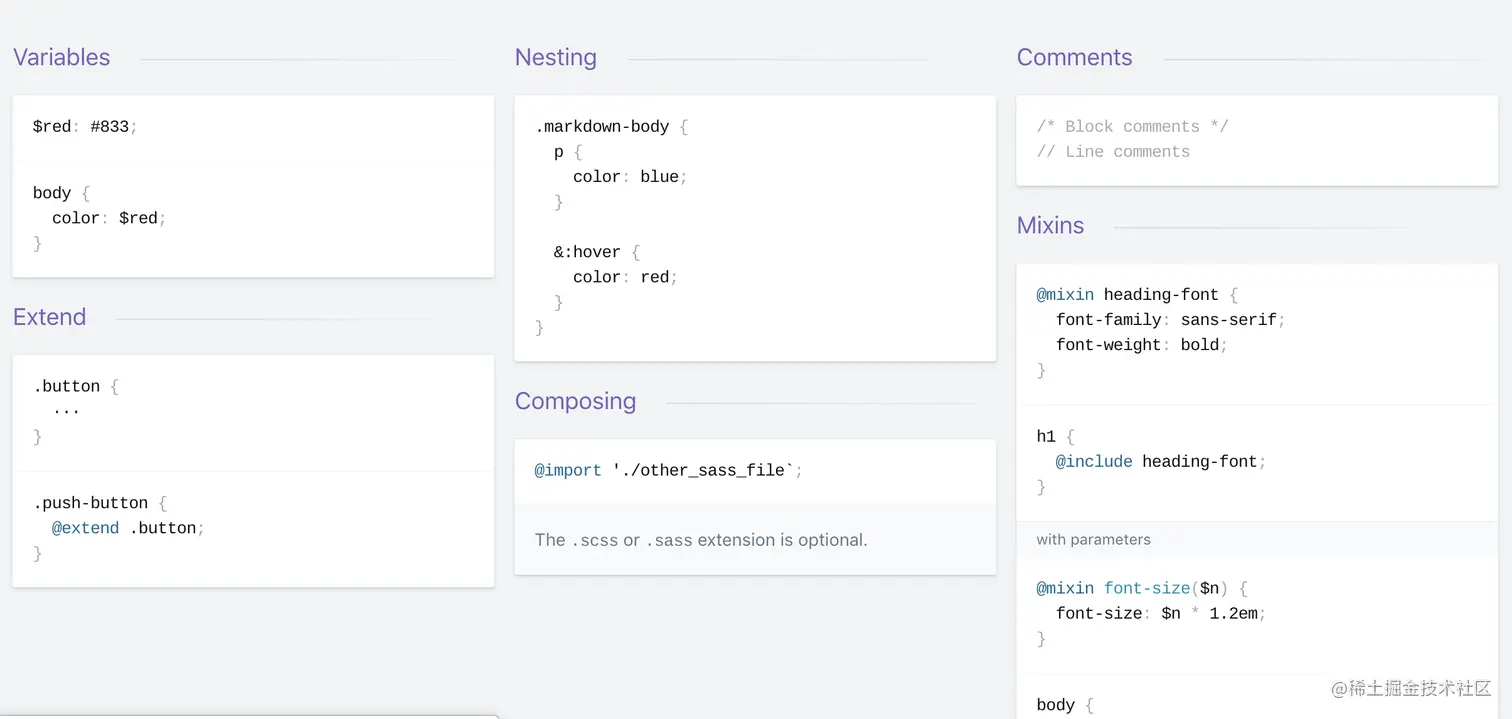The image size is (1512, 719).
Task: Click the 'with parameters' sub-heading label
Action: [x=1093, y=540]
